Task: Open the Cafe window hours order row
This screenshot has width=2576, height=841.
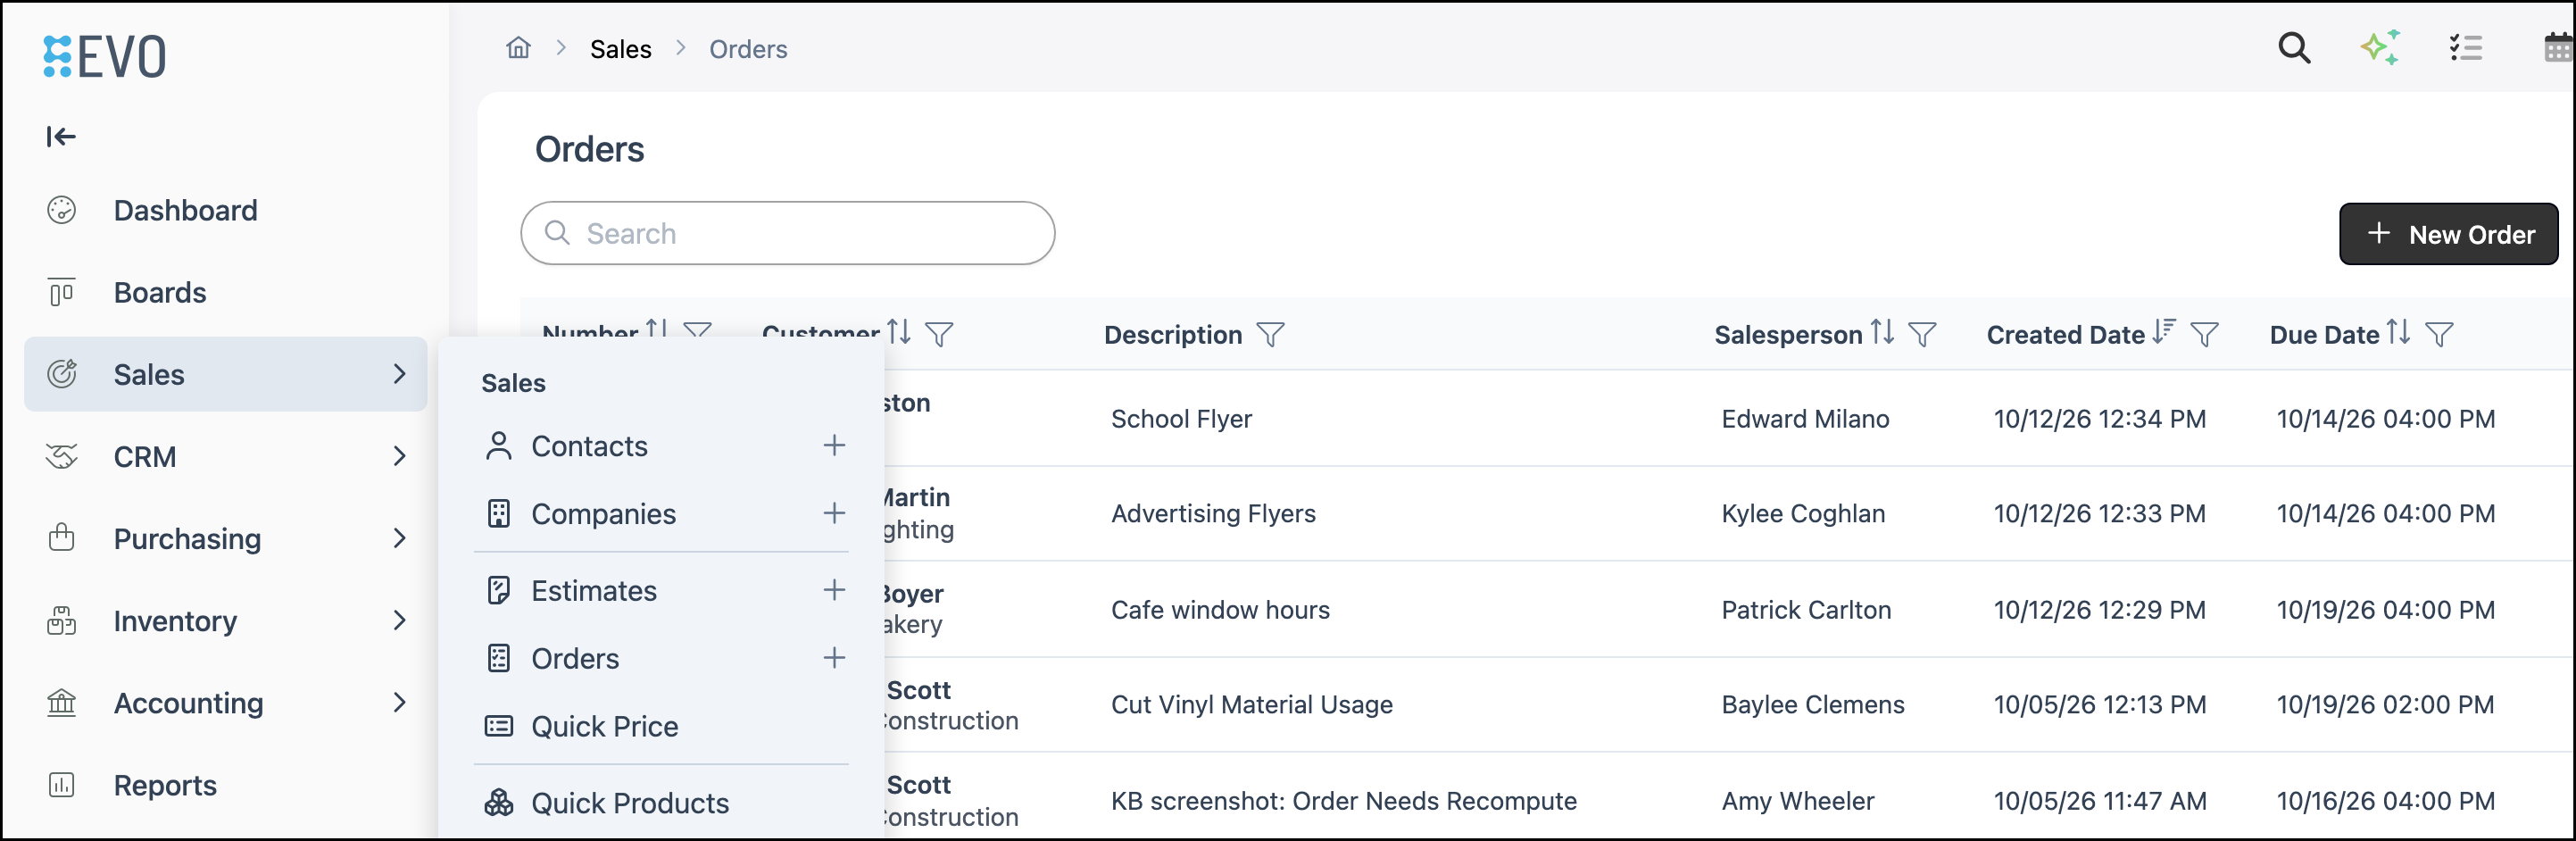Action: [x=1547, y=609]
